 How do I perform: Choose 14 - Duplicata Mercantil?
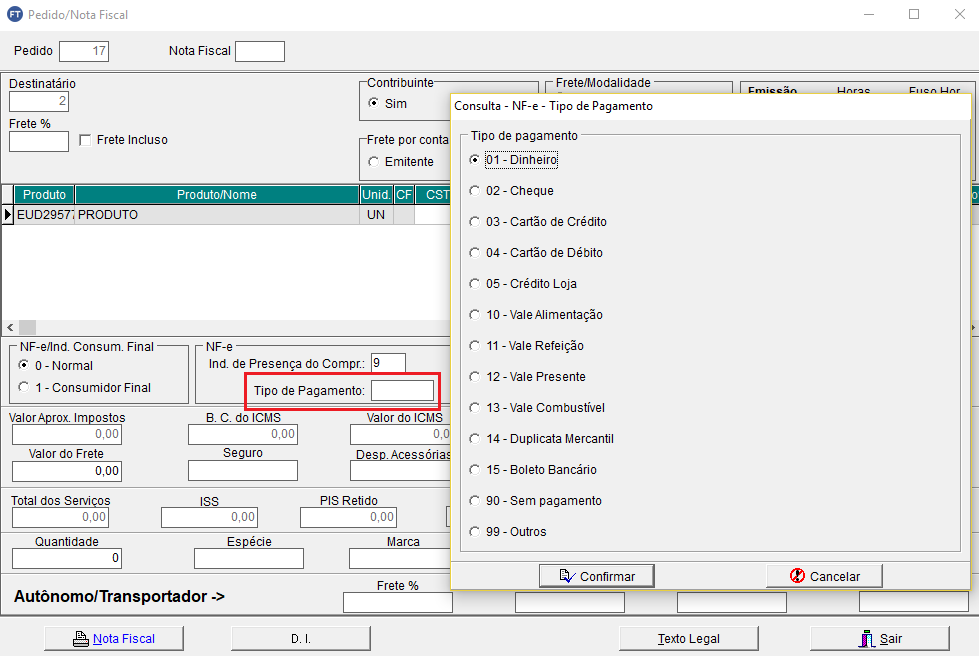(541, 439)
